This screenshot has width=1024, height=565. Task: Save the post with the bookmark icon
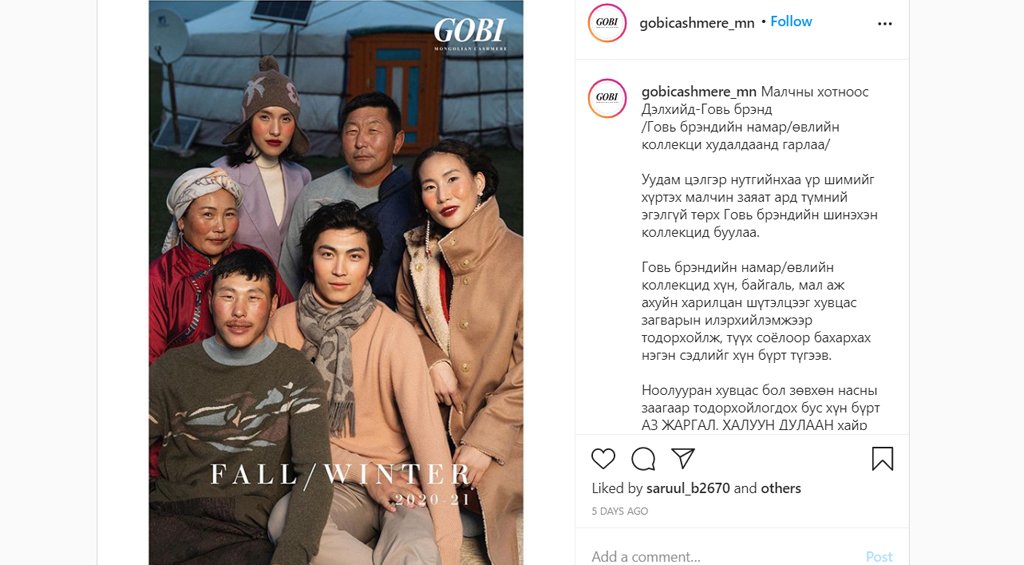pyautogui.click(x=882, y=459)
